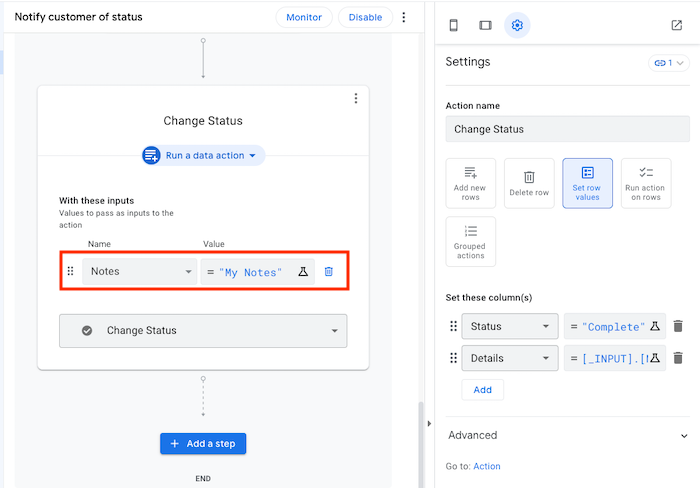The height and width of the screenshot is (488, 700).
Task: Grab drag handle of Details column row
Action: (453, 358)
